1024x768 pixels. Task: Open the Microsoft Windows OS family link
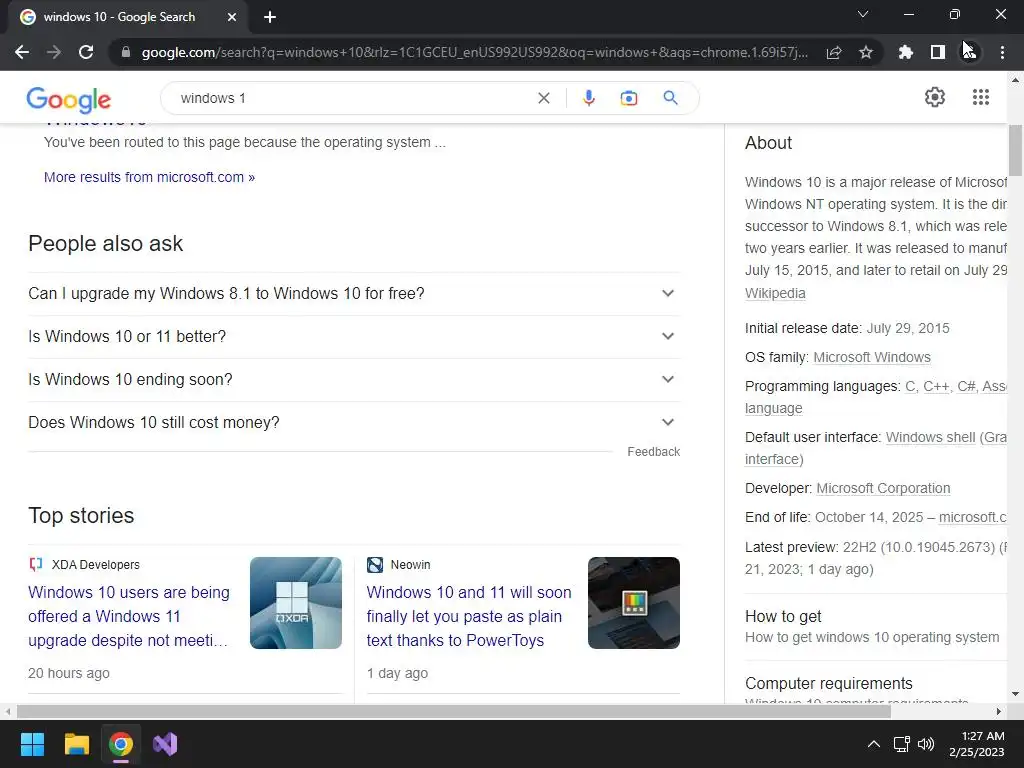pyautogui.click(x=872, y=357)
